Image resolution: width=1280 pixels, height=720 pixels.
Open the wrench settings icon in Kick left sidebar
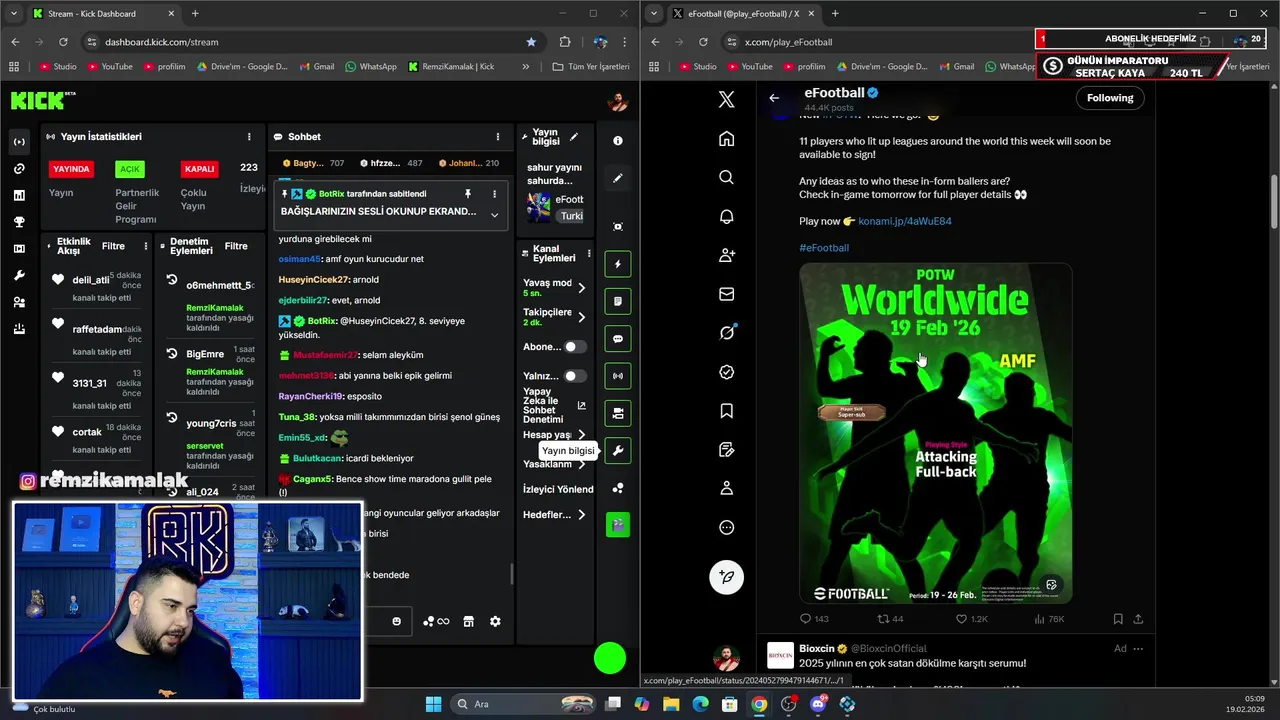tap(19, 275)
